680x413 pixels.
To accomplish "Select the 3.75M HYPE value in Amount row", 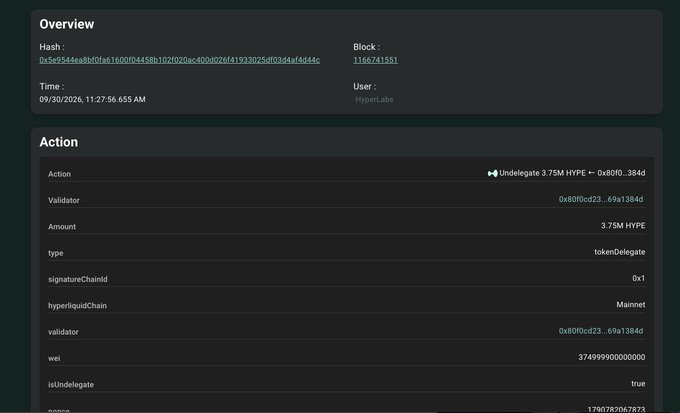I will (623, 226).
